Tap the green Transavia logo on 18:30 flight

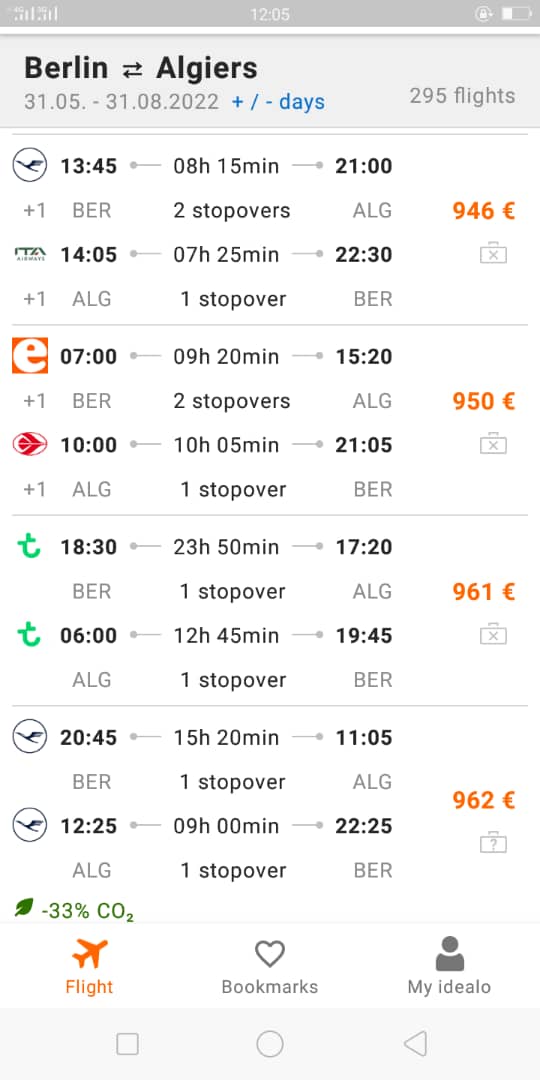coord(29,546)
